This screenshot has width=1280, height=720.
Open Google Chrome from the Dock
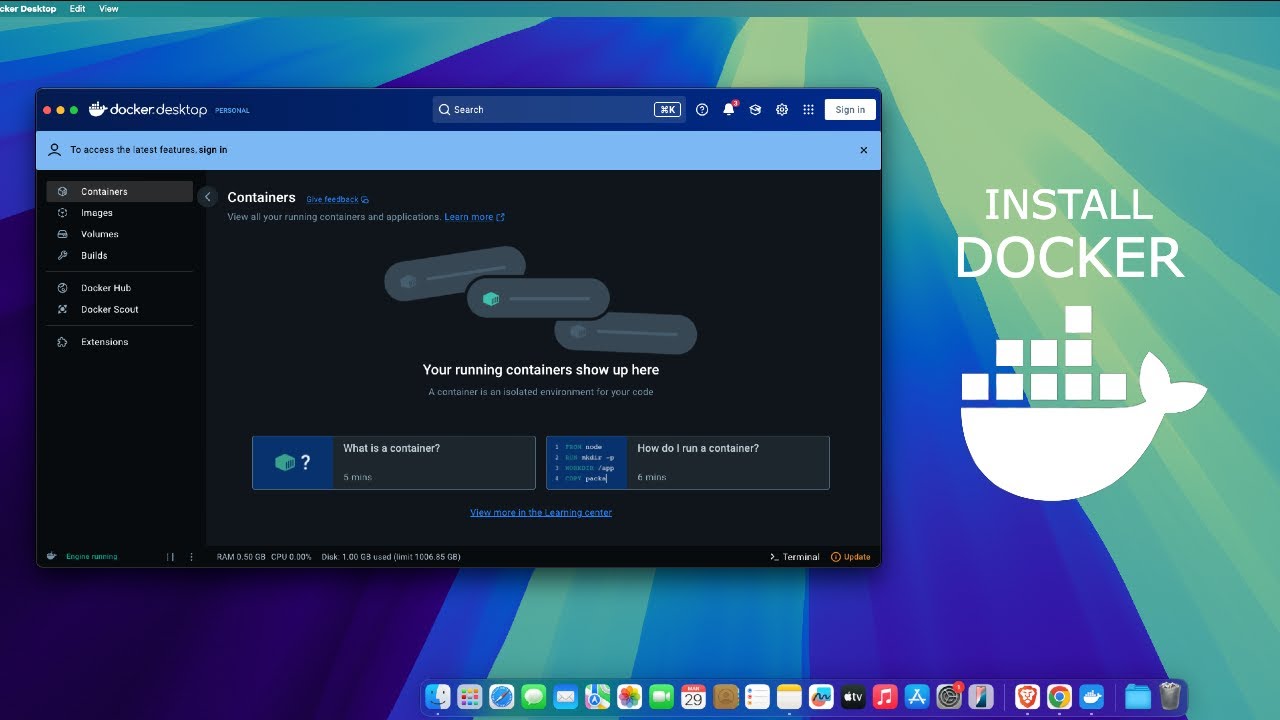1059,697
